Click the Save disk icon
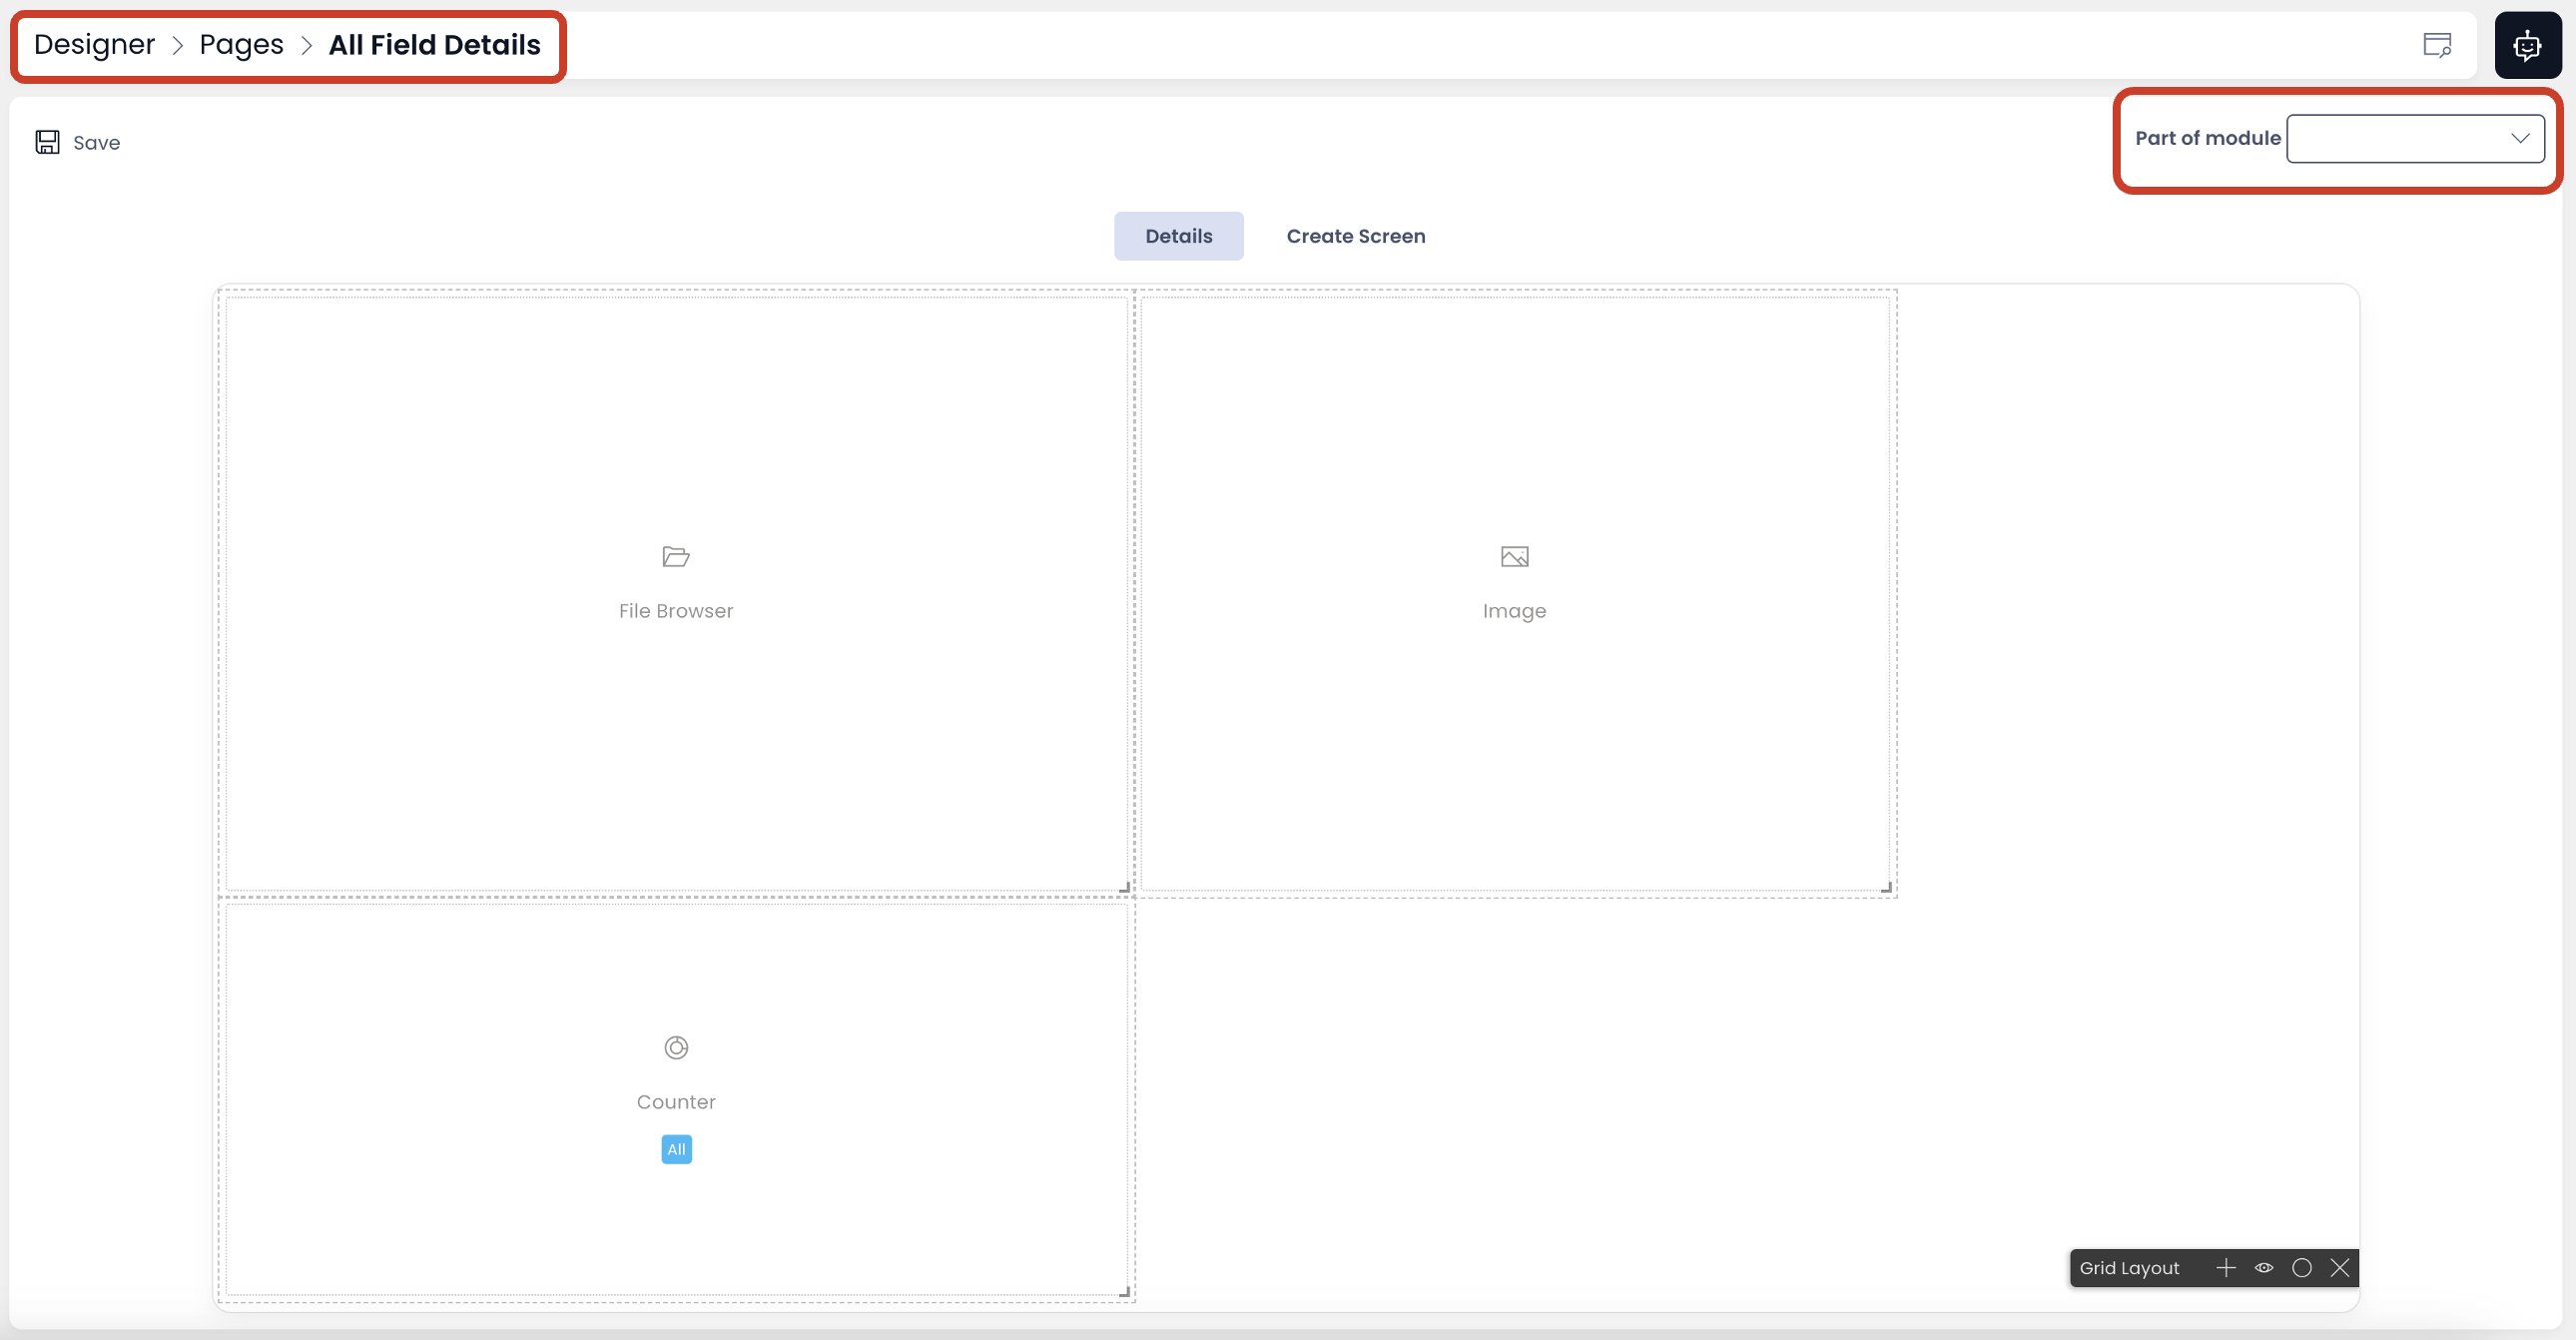The width and height of the screenshot is (2576, 1340). pos(47,142)
